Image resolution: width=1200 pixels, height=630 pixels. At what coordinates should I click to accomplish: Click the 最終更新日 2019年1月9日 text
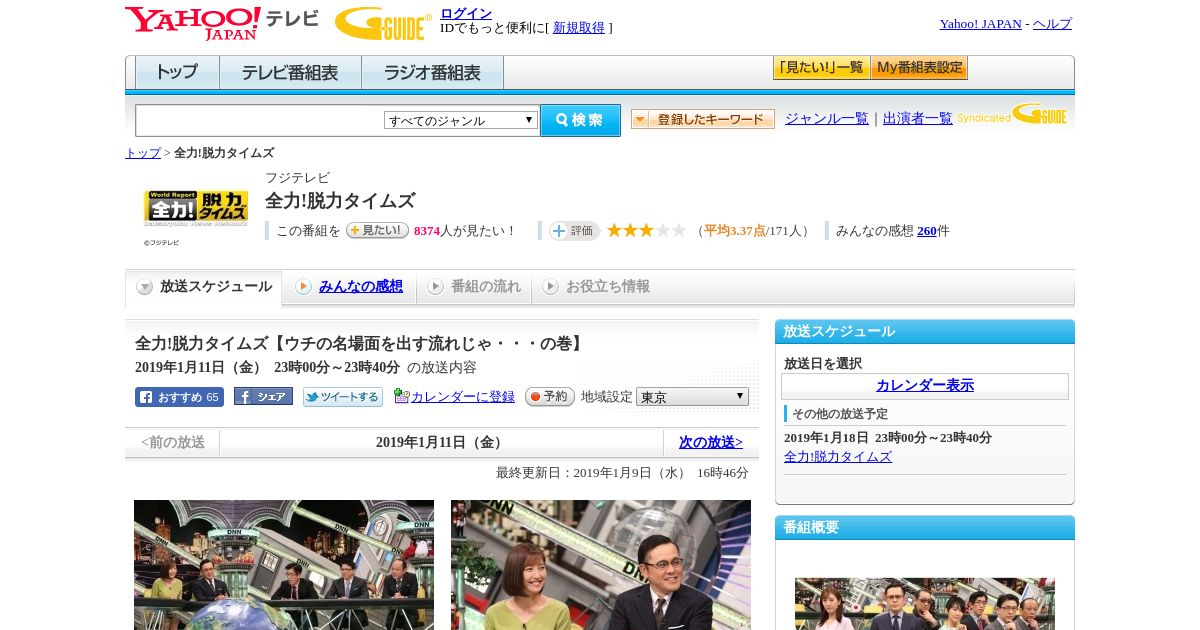pos(622,473)
